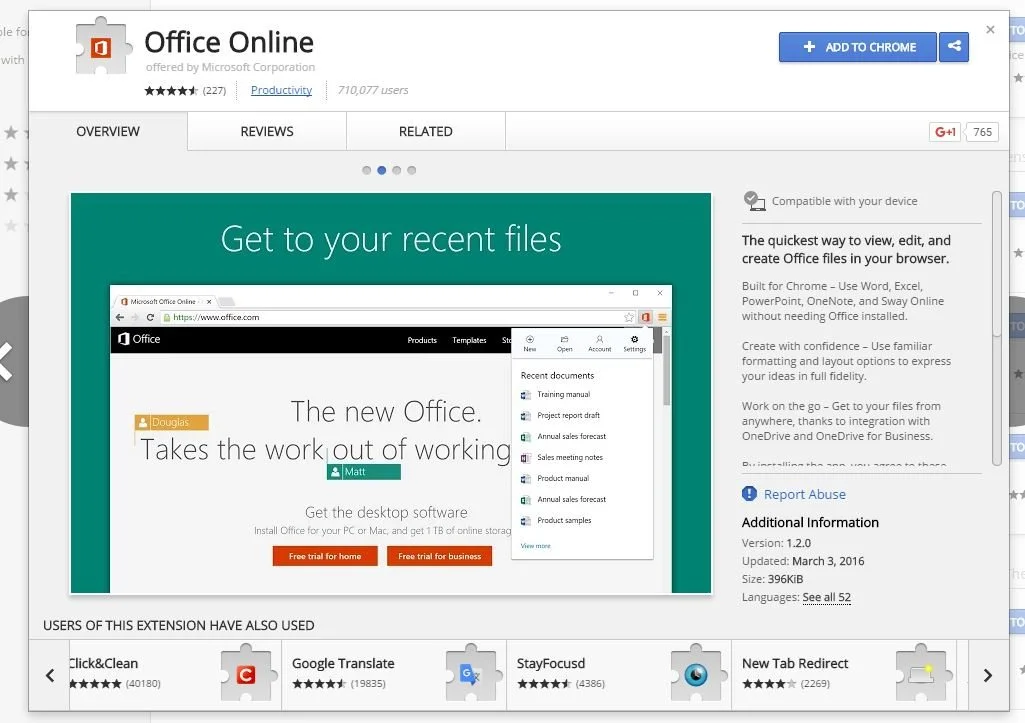Click the Google Translate (19835) rating count
The image size is (1025, 723).
point(368,684)
